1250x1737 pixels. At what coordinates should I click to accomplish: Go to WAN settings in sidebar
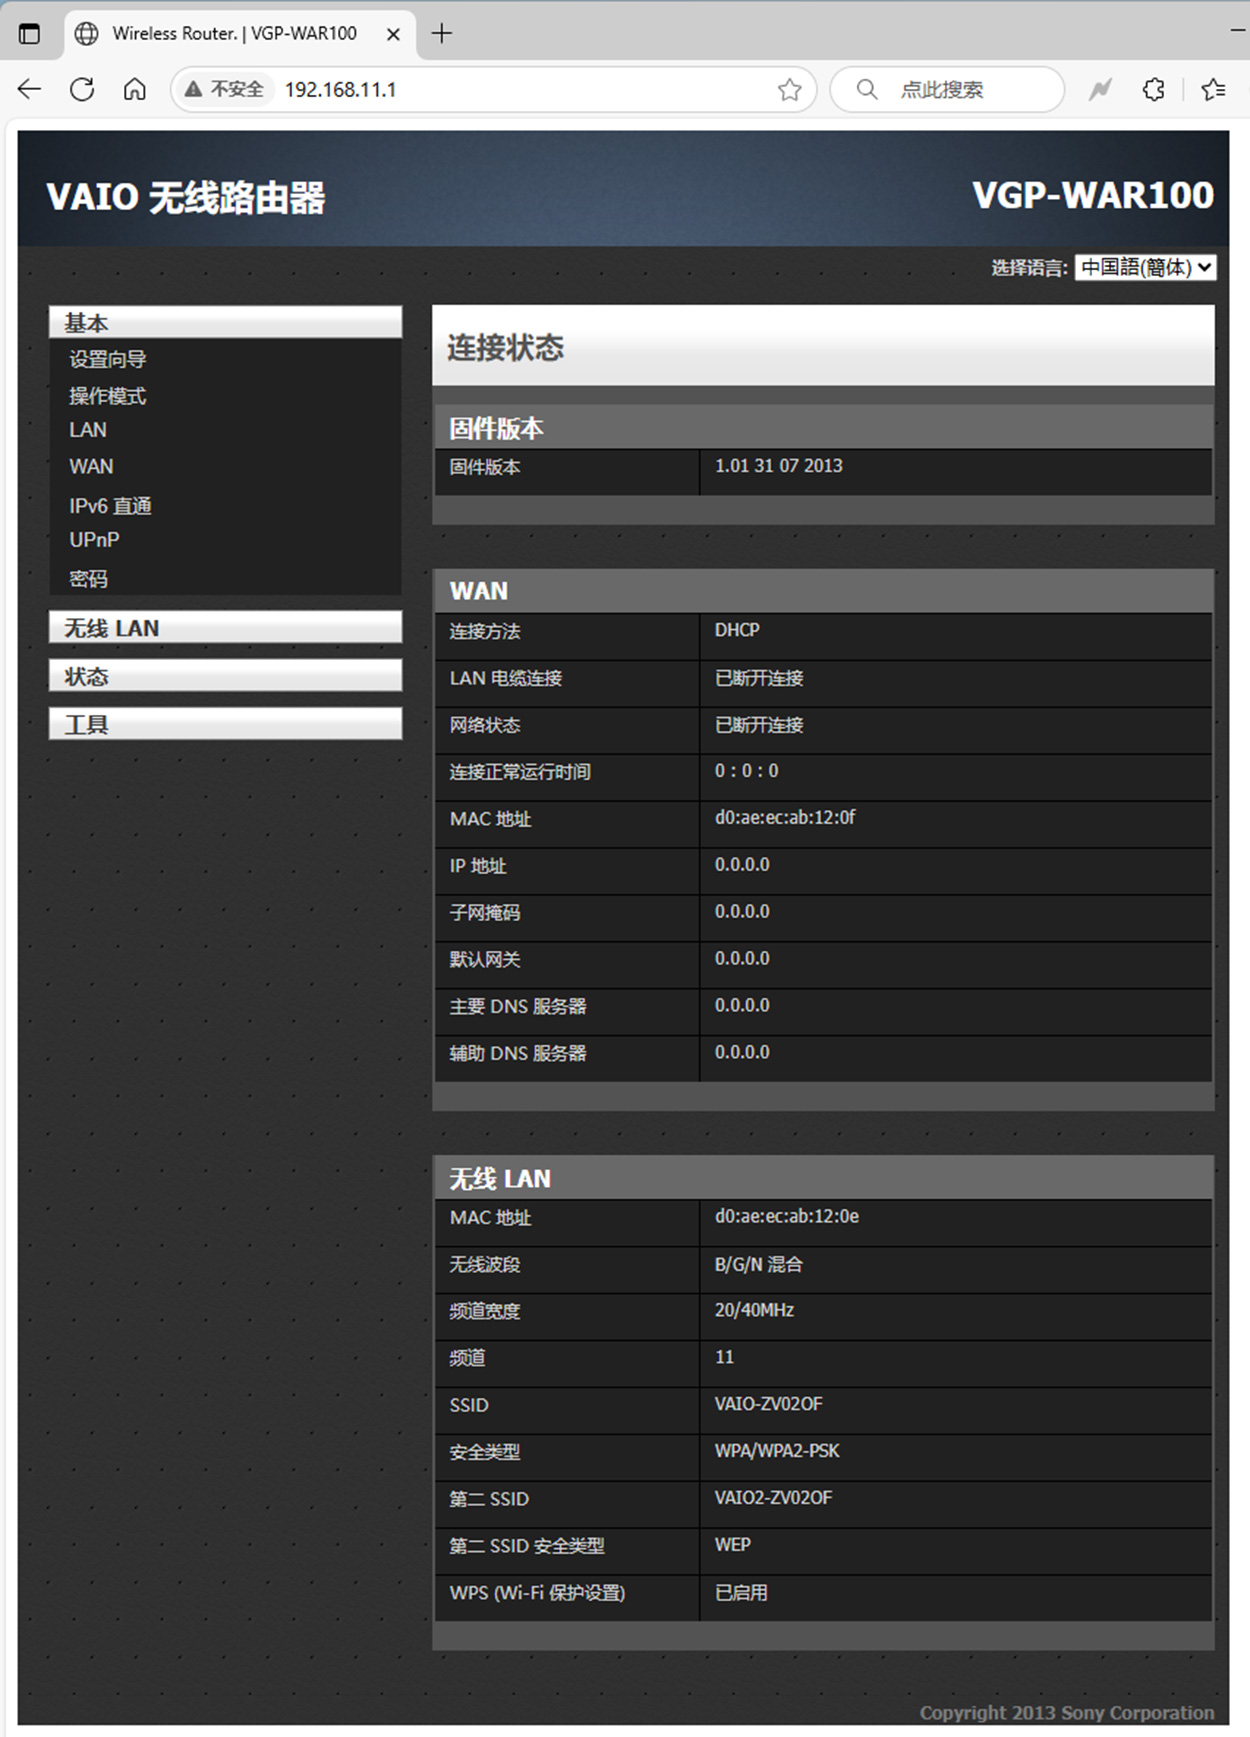[x=91, y=466]
